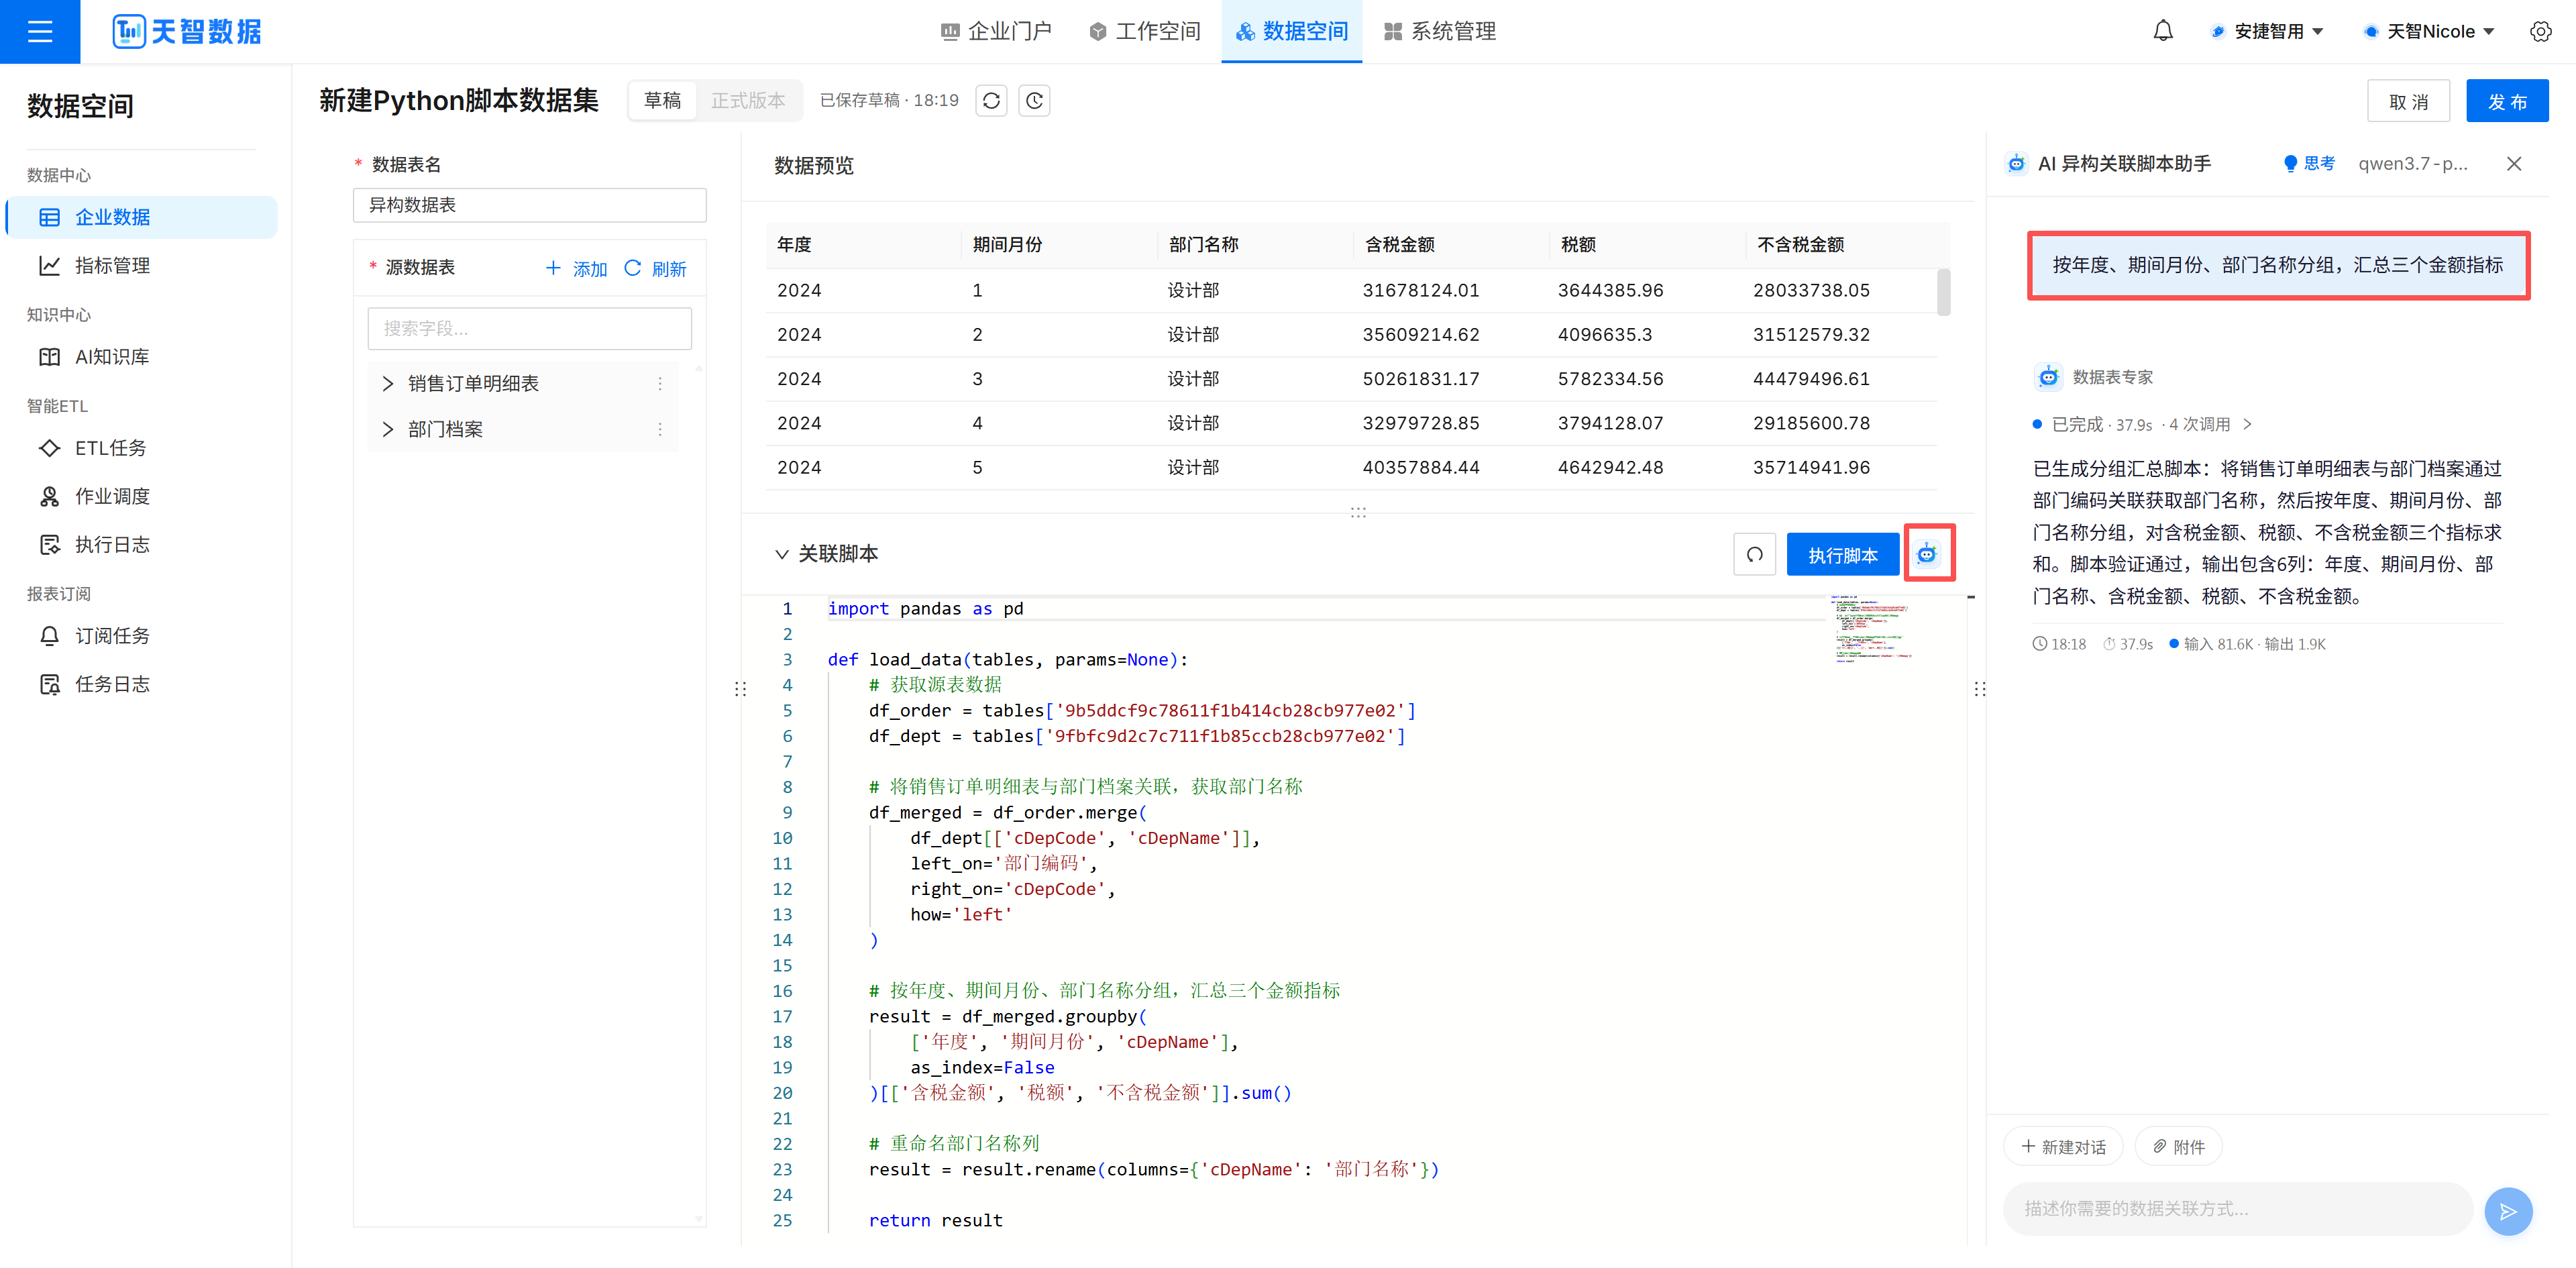Screen dimensions: 2576x1268
Task: Open the version history clock icon
Action: tap(1034, 101)
